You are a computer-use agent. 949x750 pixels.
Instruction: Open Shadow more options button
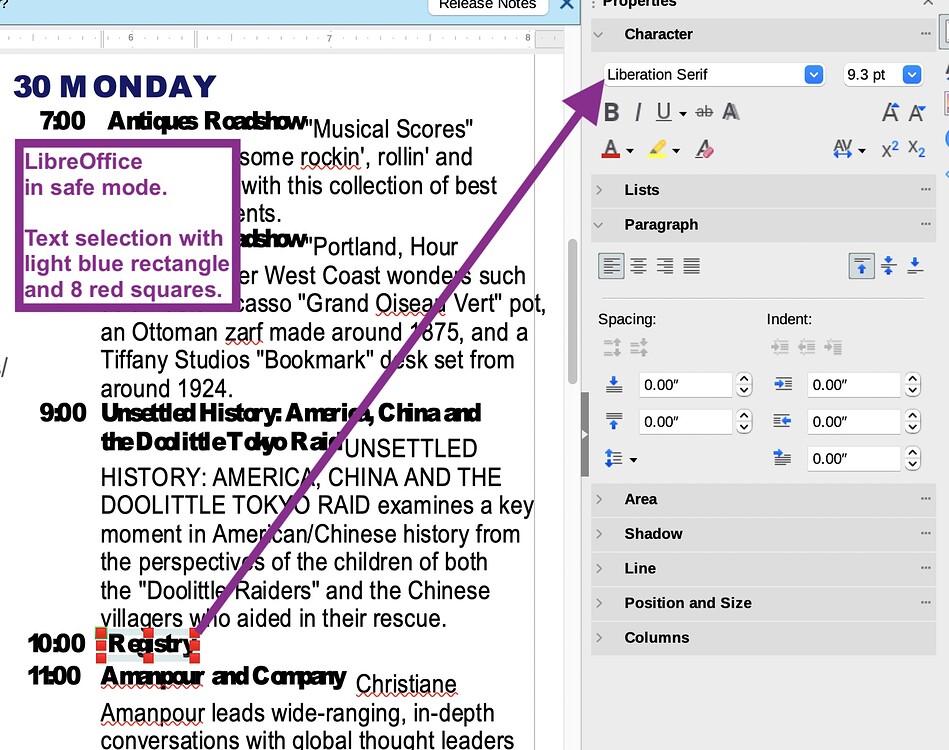click(925, 533)
